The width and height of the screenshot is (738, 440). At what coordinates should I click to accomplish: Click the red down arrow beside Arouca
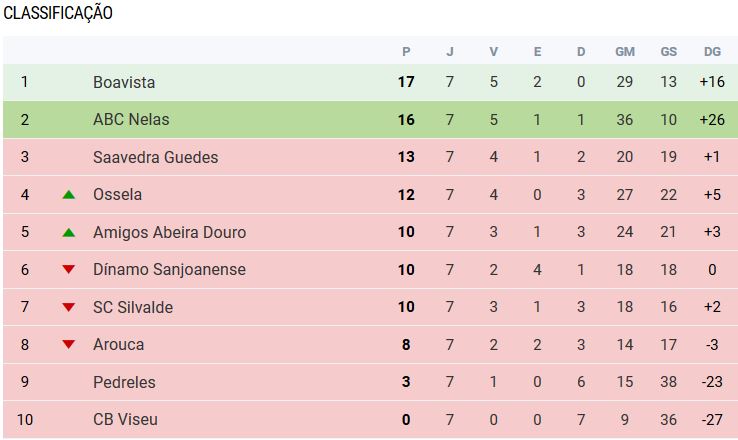68,345
